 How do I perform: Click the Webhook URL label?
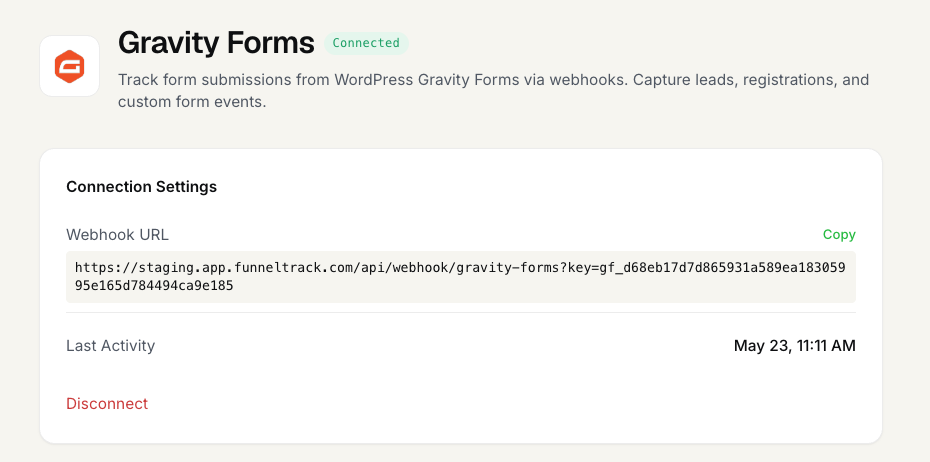(x=117, y=235)
